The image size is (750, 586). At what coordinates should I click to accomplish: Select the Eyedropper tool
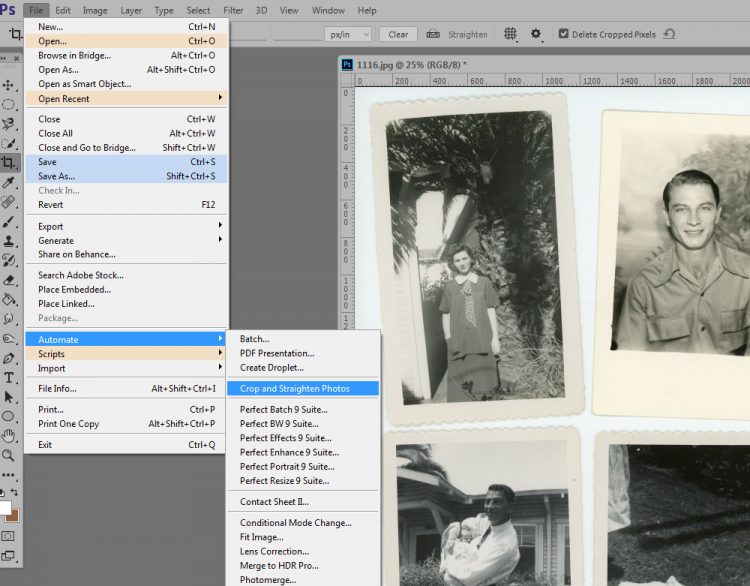8,183
